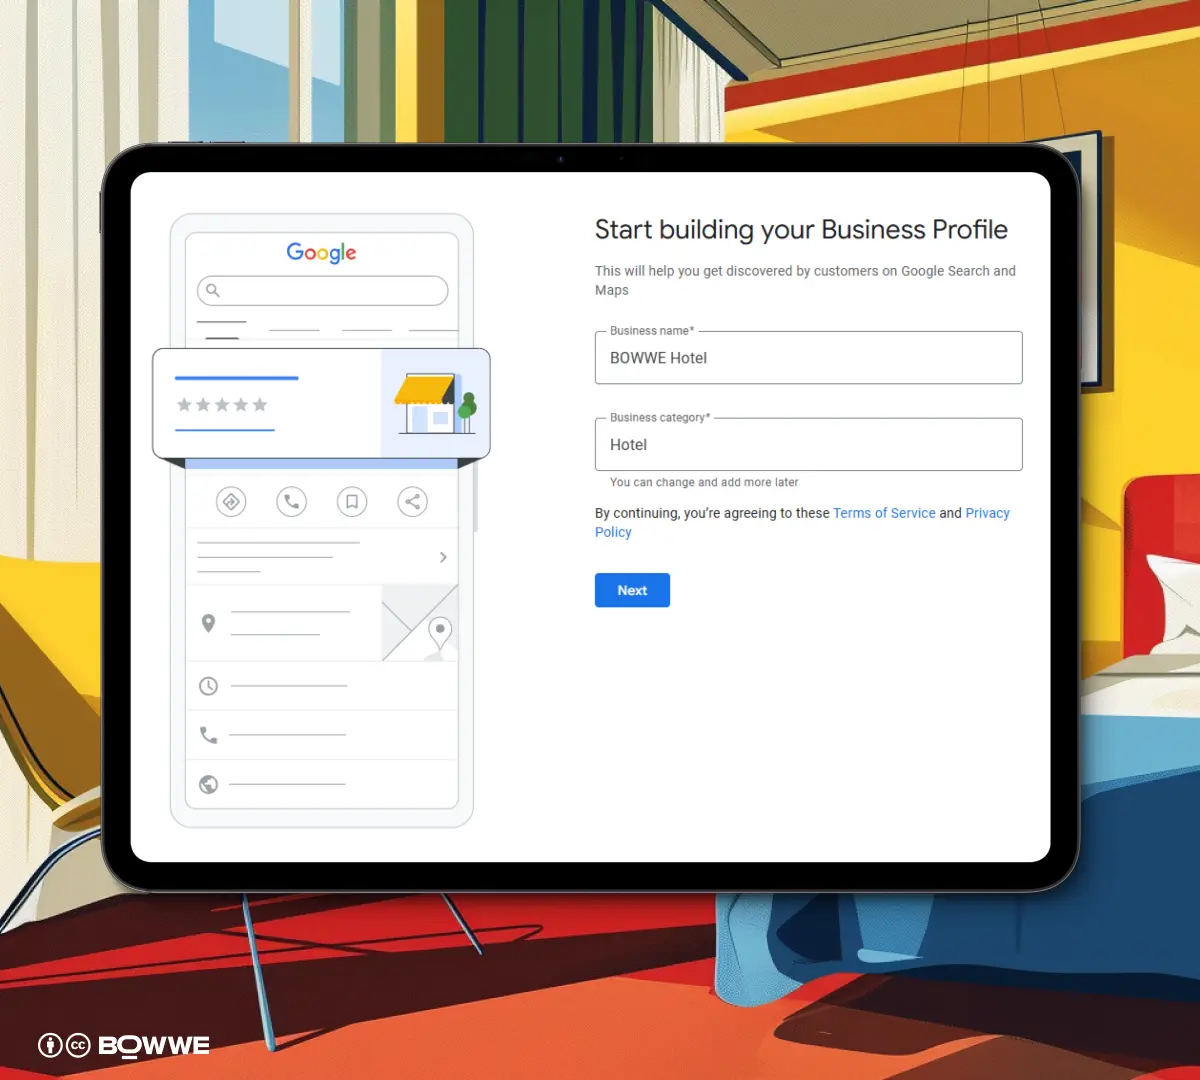
Task: Click the phone handset icon in mockup list
Action: pos(208,735)
